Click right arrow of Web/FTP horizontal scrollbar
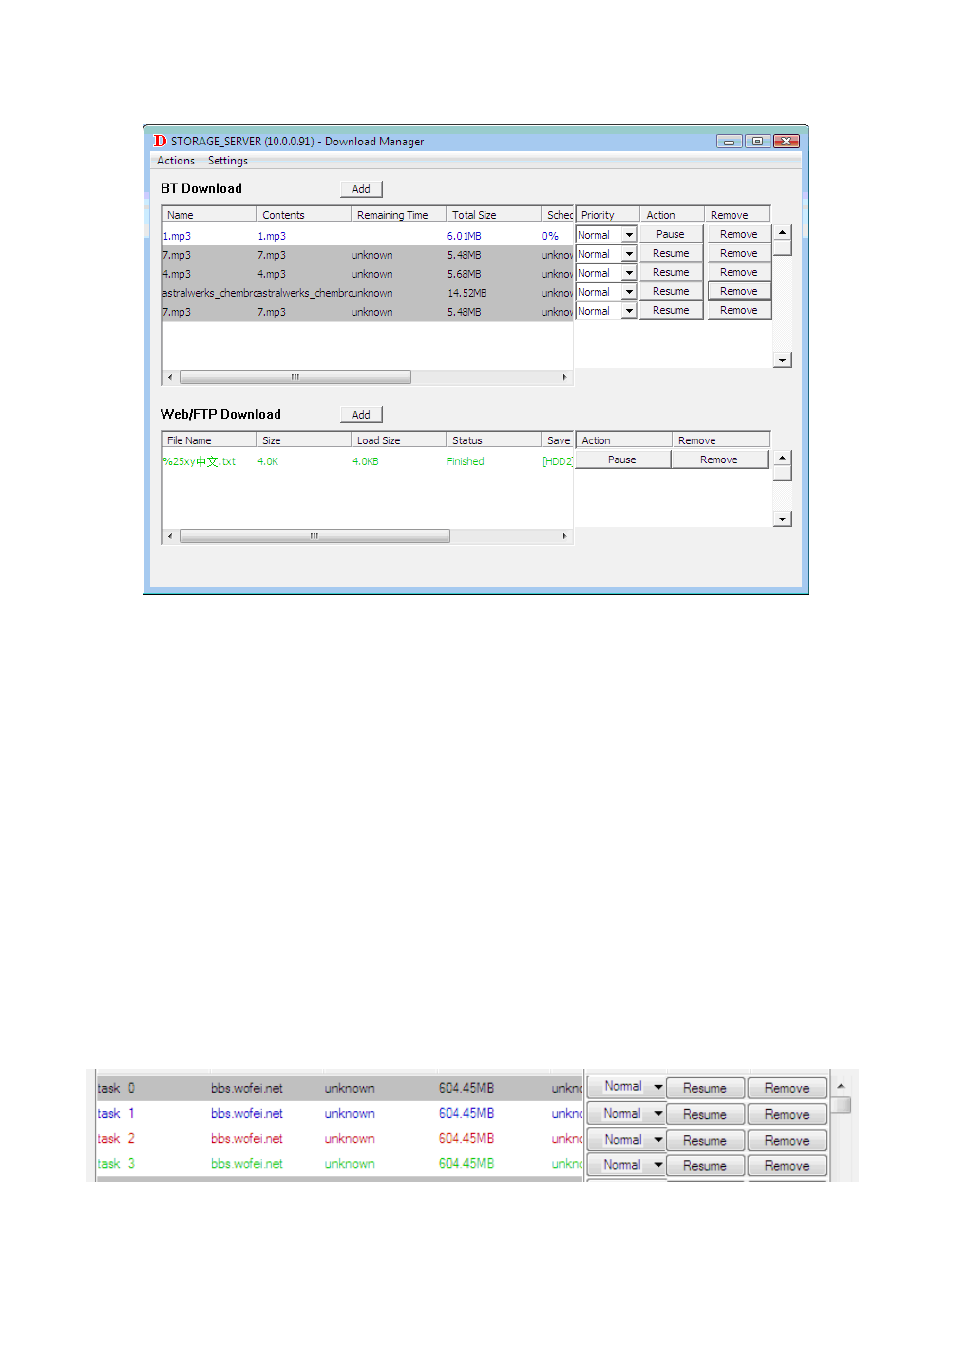Viewport: 954px width, 1350px height. pyautogui.click(x=565, y=536)
